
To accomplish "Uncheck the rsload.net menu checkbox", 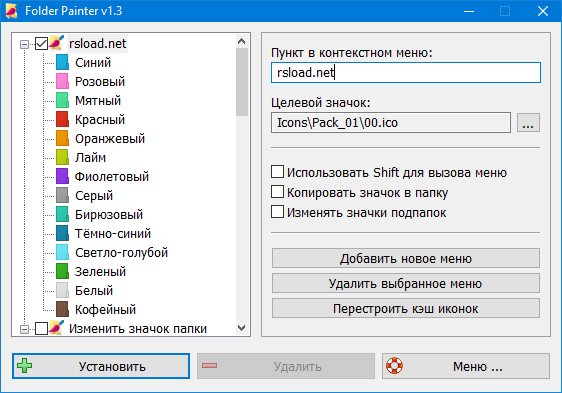I will coord(42,44).
